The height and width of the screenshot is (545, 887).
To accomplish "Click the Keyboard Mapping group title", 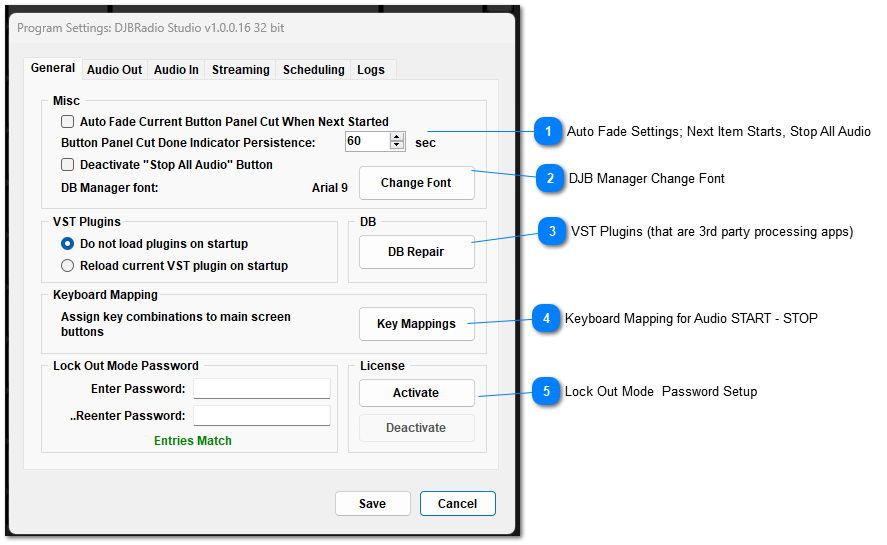I will (x=105, y=295).
